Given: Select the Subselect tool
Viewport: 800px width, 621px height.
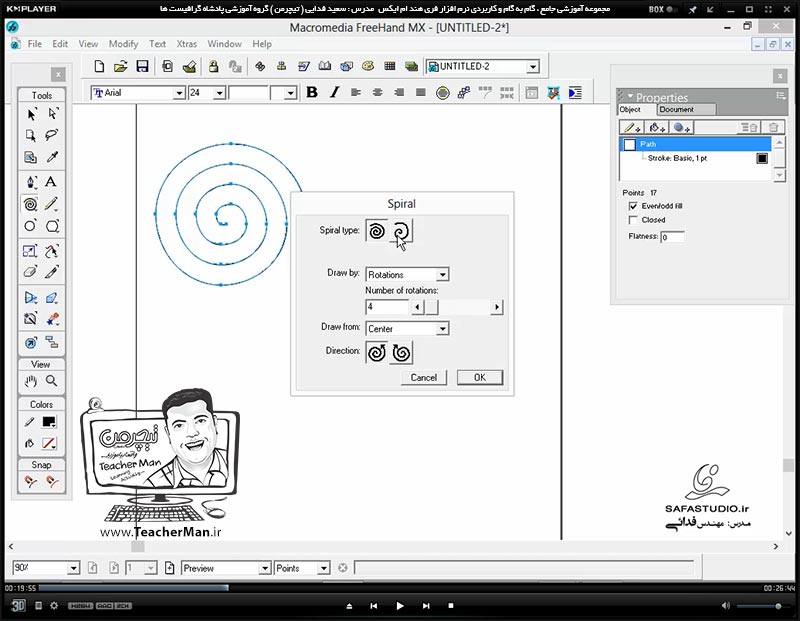Looking at the screenshot, I should pos(53,114).
